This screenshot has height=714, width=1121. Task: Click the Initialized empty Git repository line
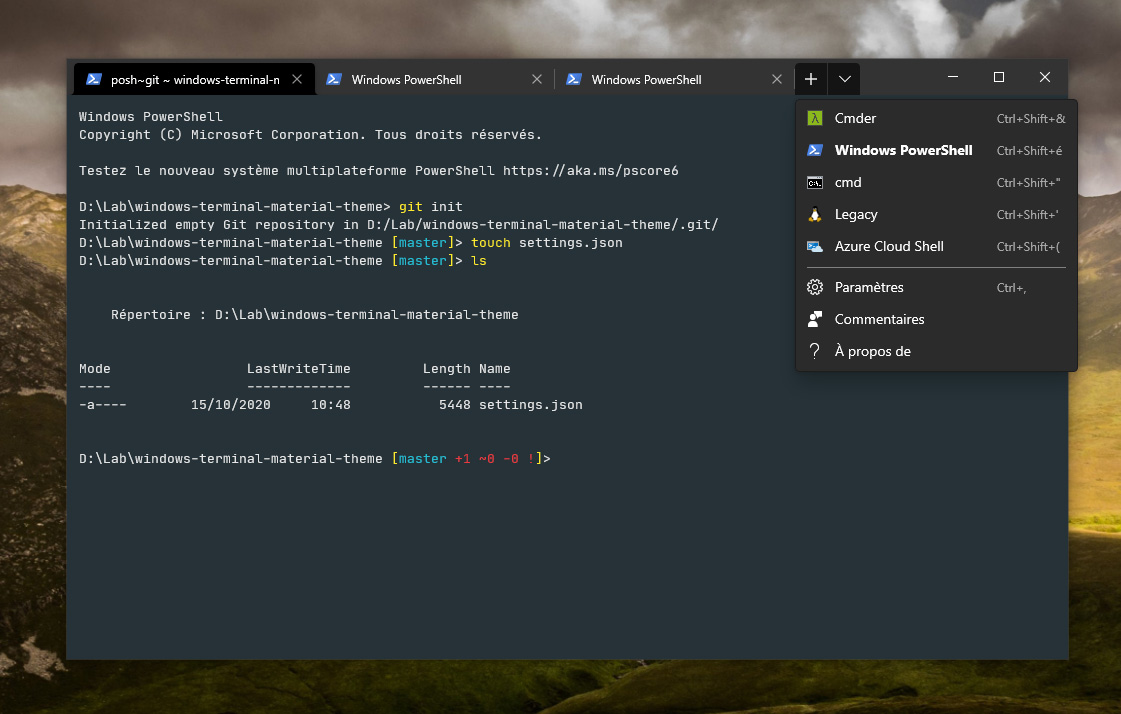tap(398, 224)
